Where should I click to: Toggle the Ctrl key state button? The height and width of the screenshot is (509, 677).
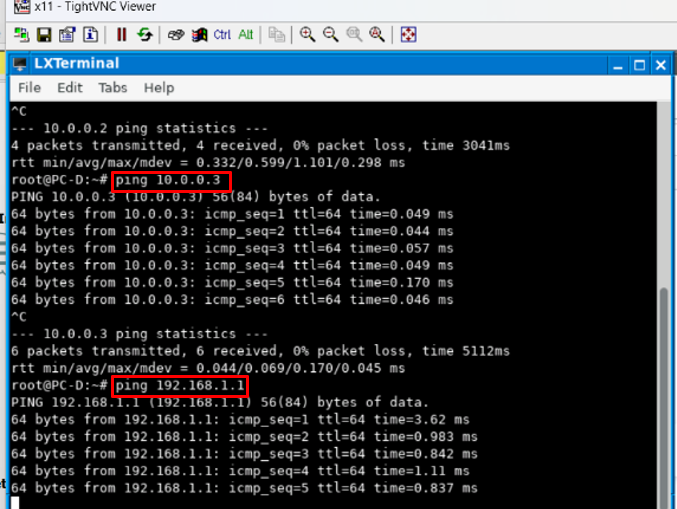click(x=222, y=35)
